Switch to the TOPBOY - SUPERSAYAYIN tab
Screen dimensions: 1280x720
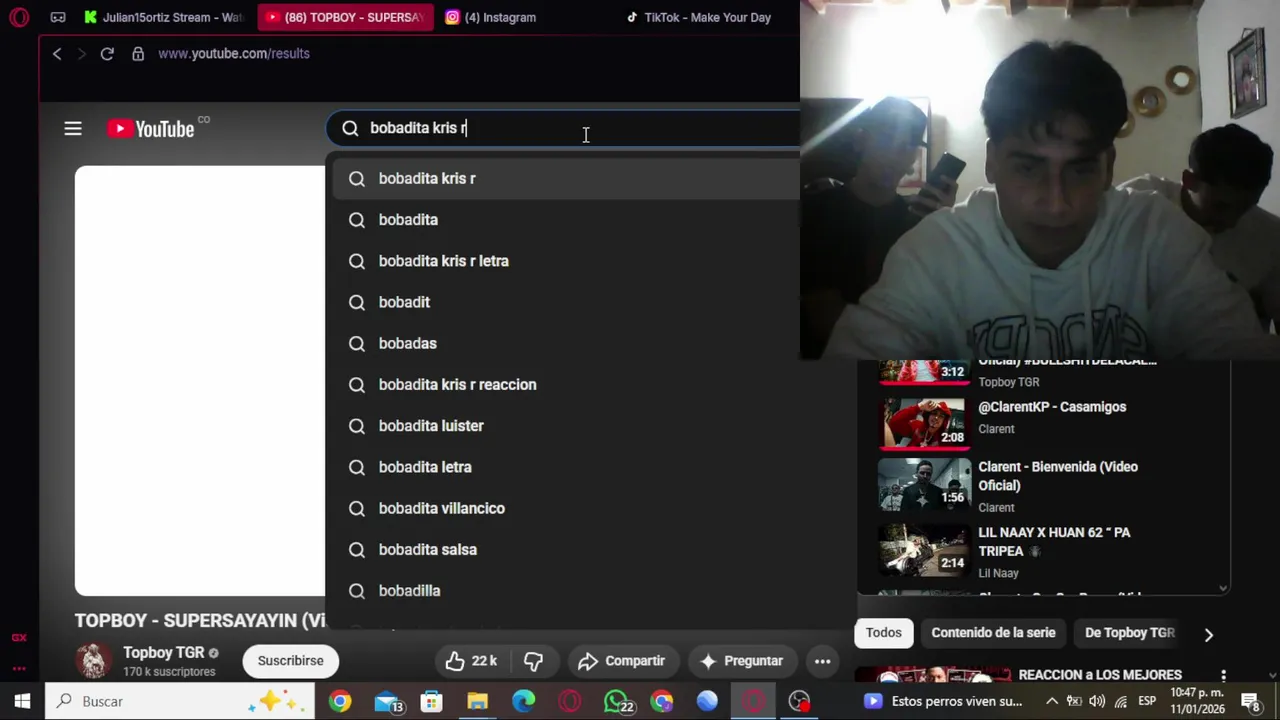(346, 17)
